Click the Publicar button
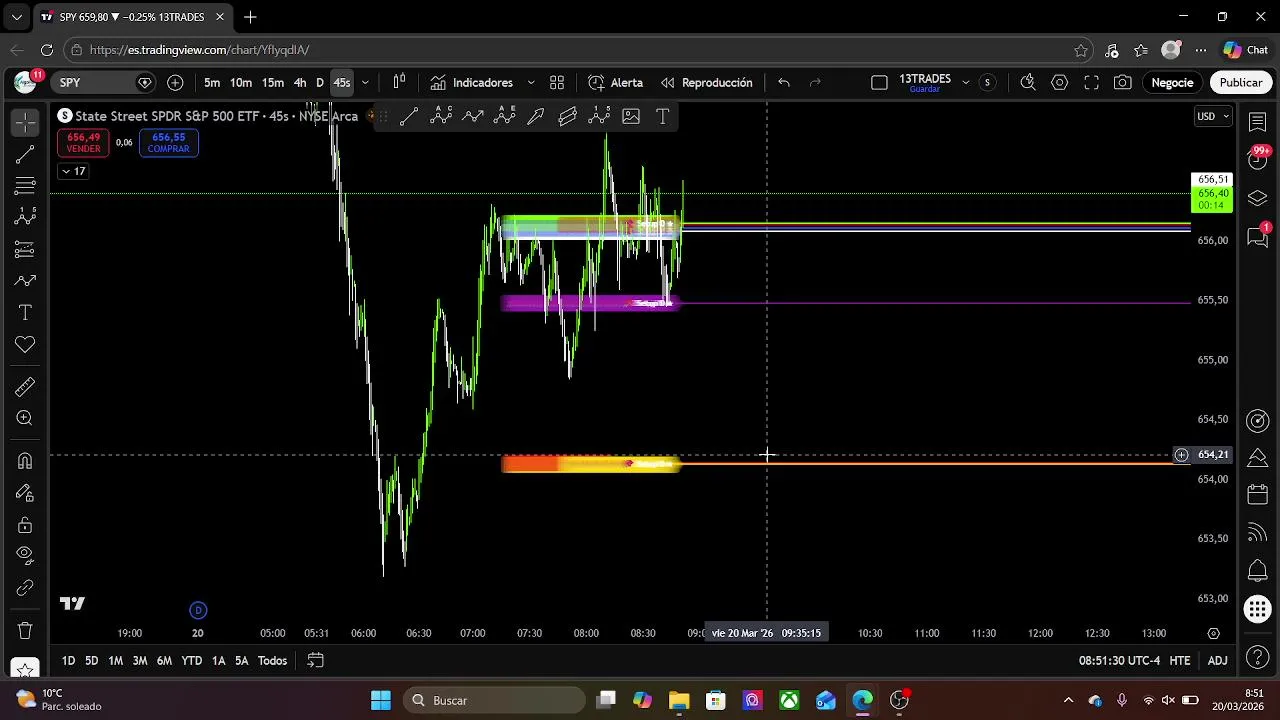The height and width of the screenshot is (720, 1280). 1240,82
